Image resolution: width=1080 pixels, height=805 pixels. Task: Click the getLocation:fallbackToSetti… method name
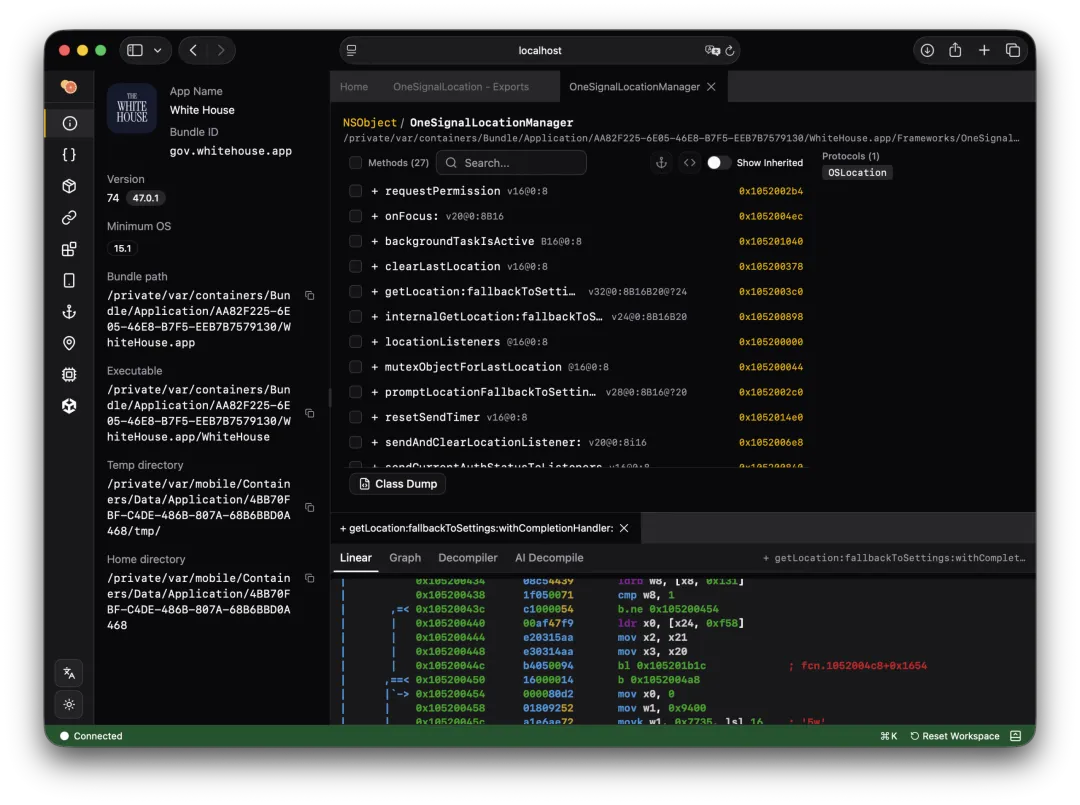480,291
